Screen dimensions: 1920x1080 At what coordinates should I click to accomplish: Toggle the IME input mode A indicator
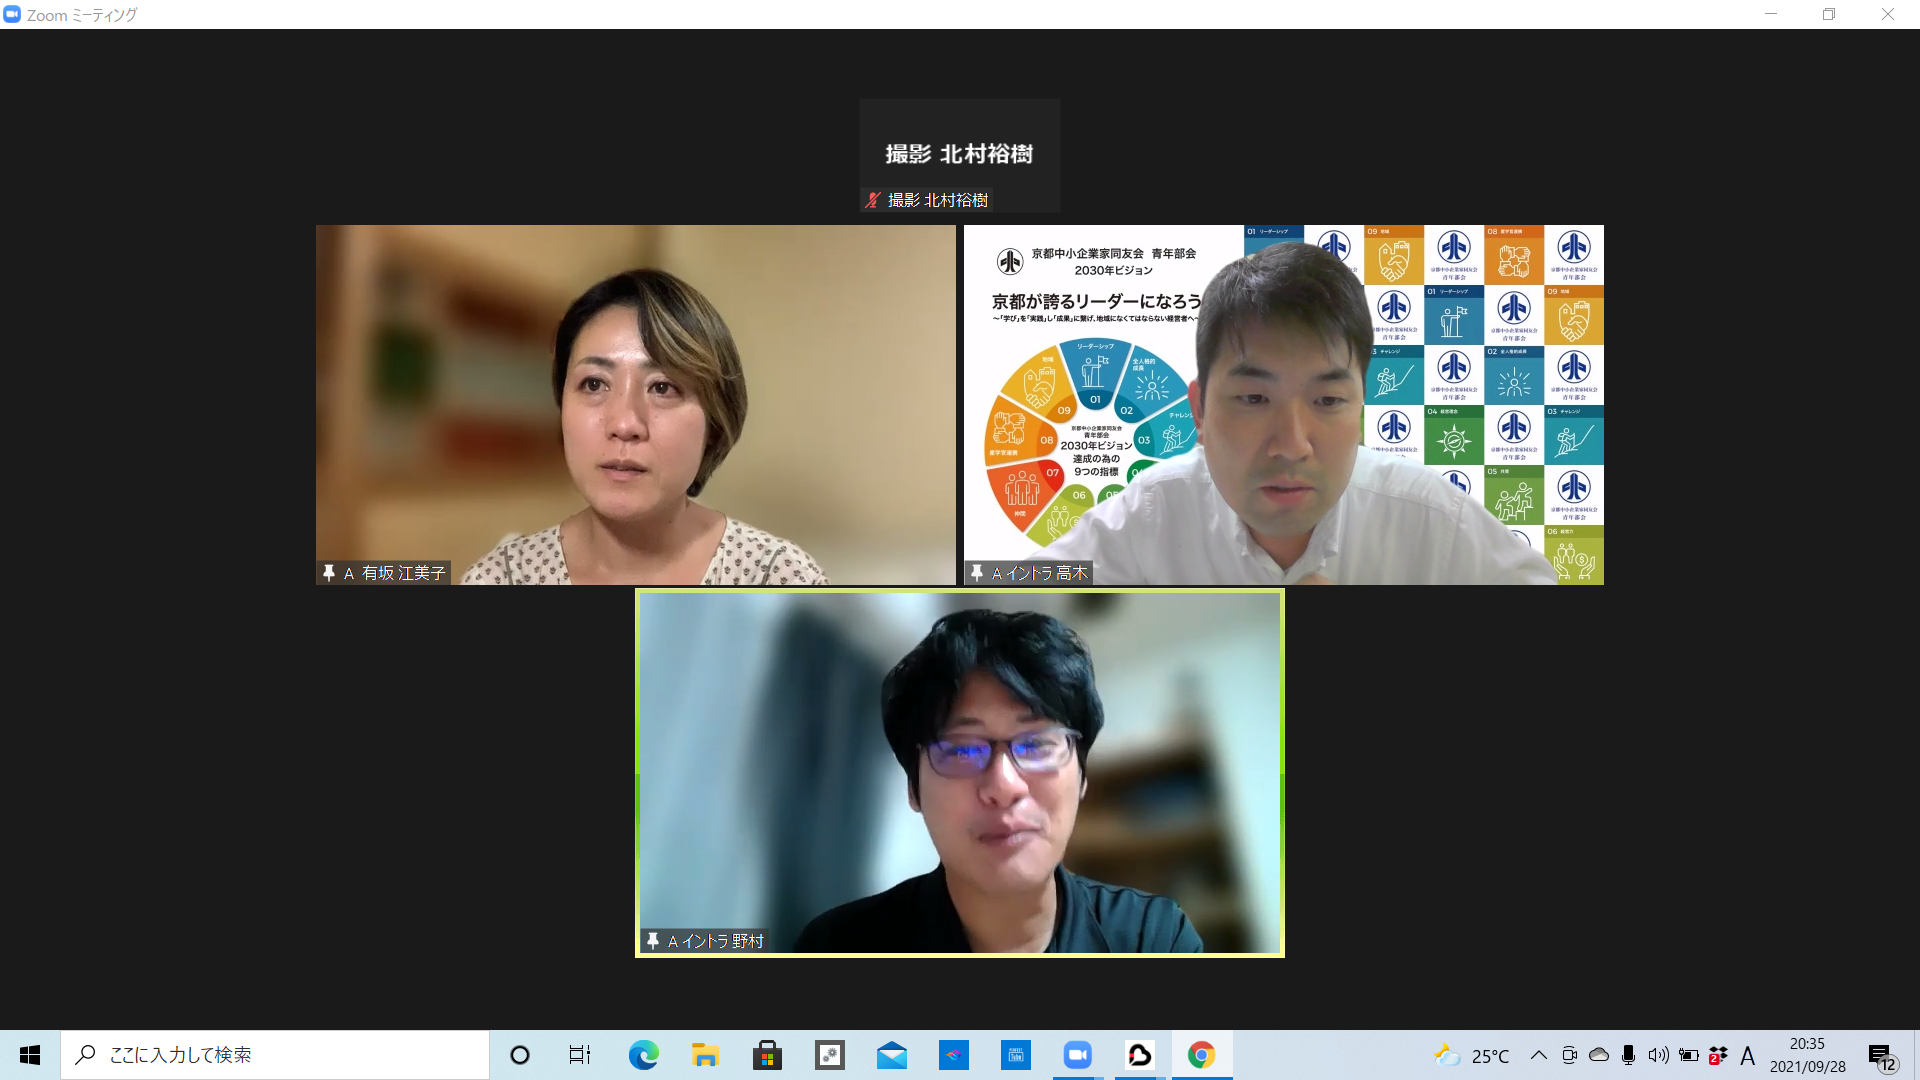click(x=1748, y=1055)
